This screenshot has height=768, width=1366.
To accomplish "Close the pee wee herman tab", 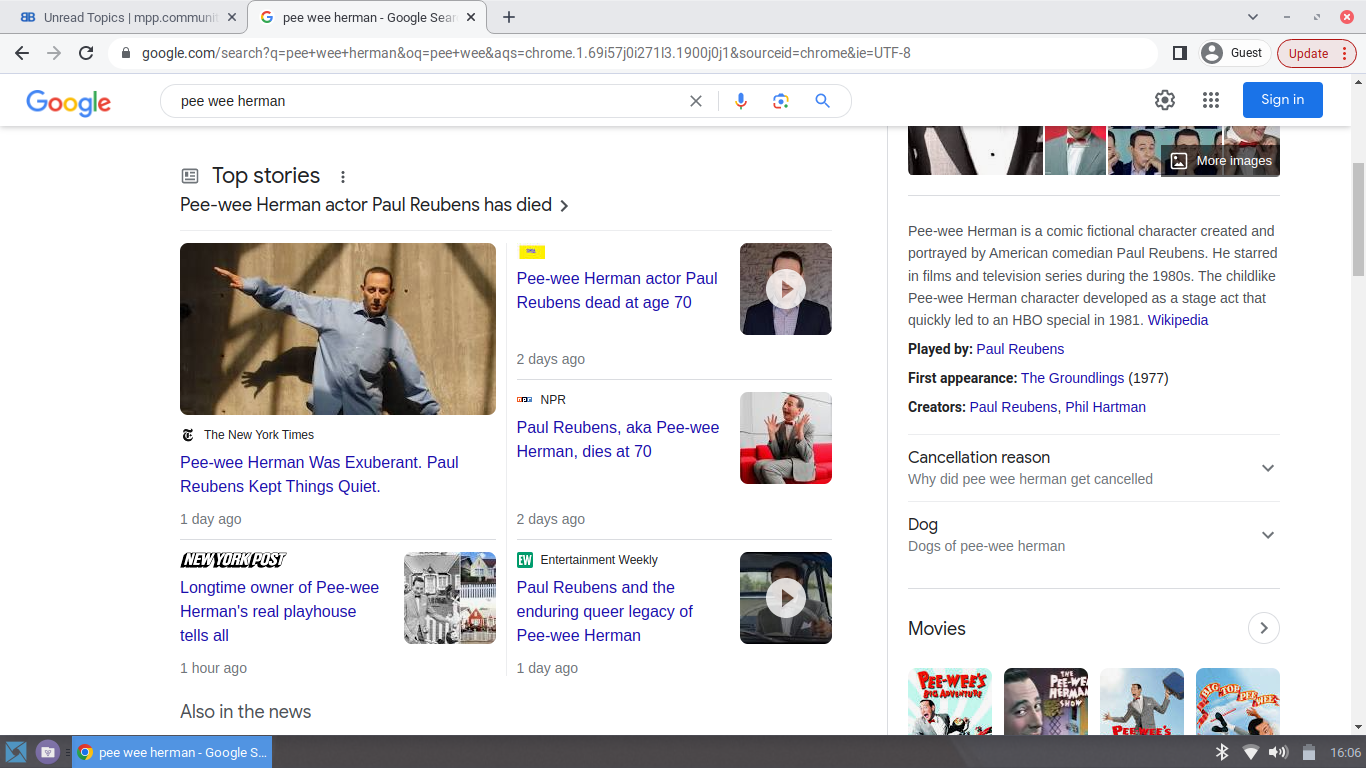I will tap(471, 17).
